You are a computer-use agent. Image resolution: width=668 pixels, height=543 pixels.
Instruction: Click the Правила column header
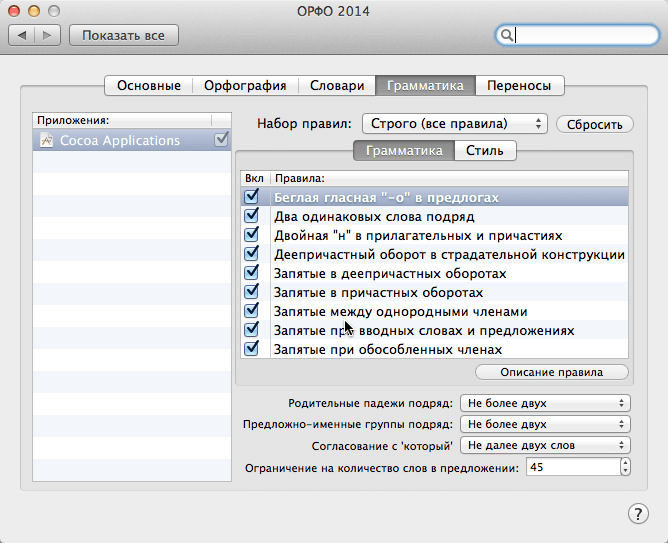[449, 178]
